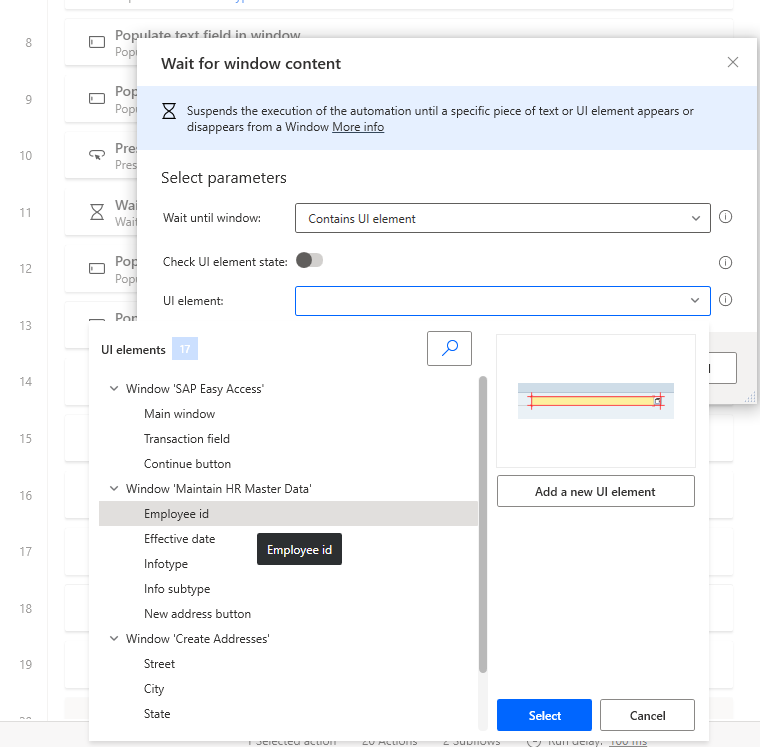The height and width of the screenshot is (747, 760).
Task: Collapse the Window 'SAP Easy Access' node
Action: 114,388
